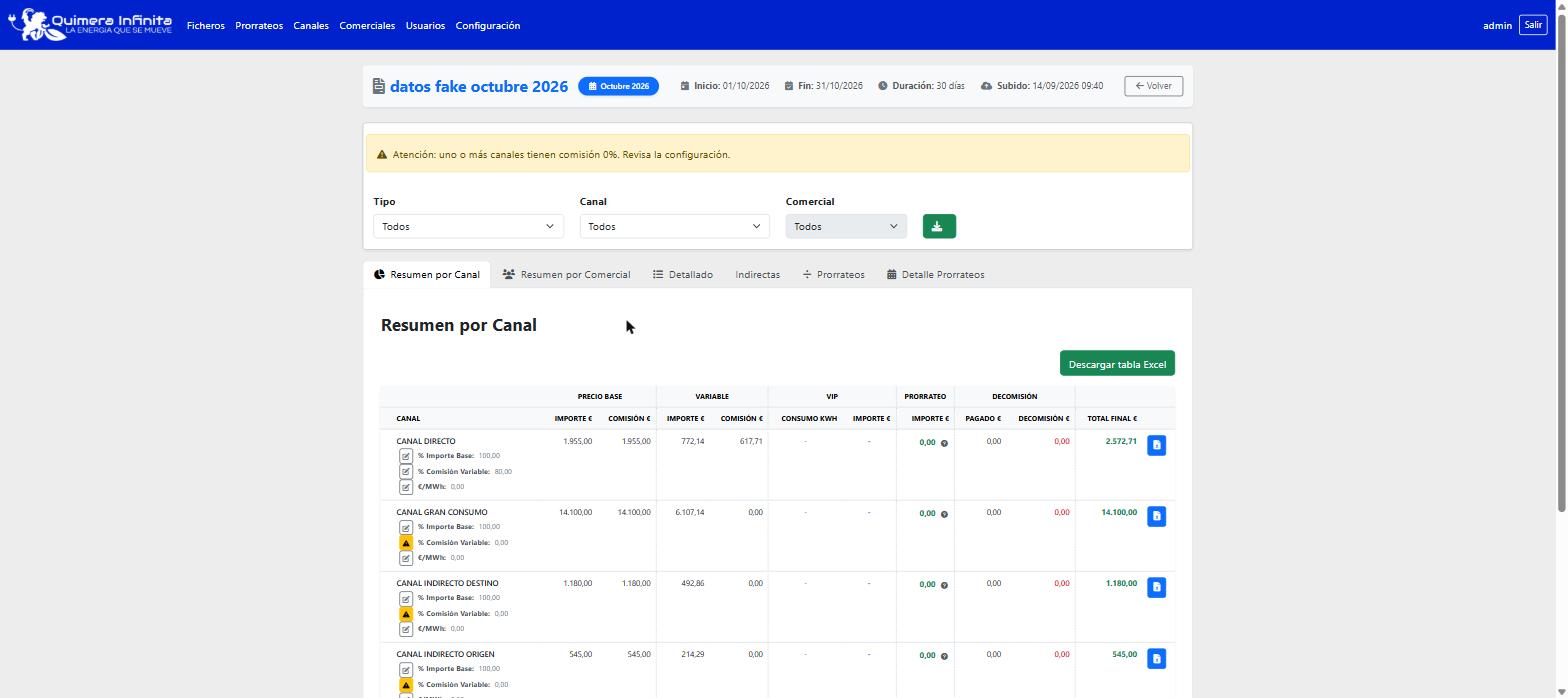Click the Salir button
Image resolution: width=1568 pixels, height=698 pixels.
pyautogui.click(x=1533, y=25)
